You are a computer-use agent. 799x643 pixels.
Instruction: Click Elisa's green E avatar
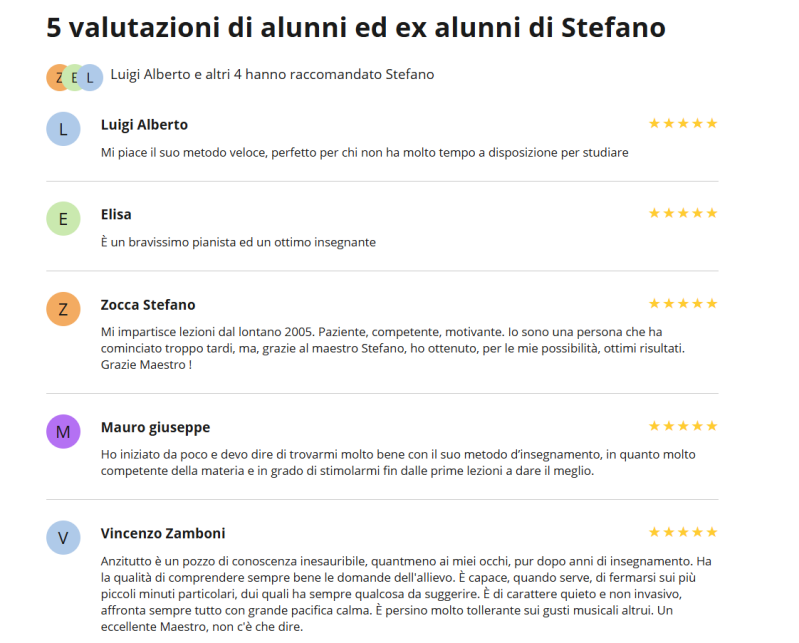point(63,218)
